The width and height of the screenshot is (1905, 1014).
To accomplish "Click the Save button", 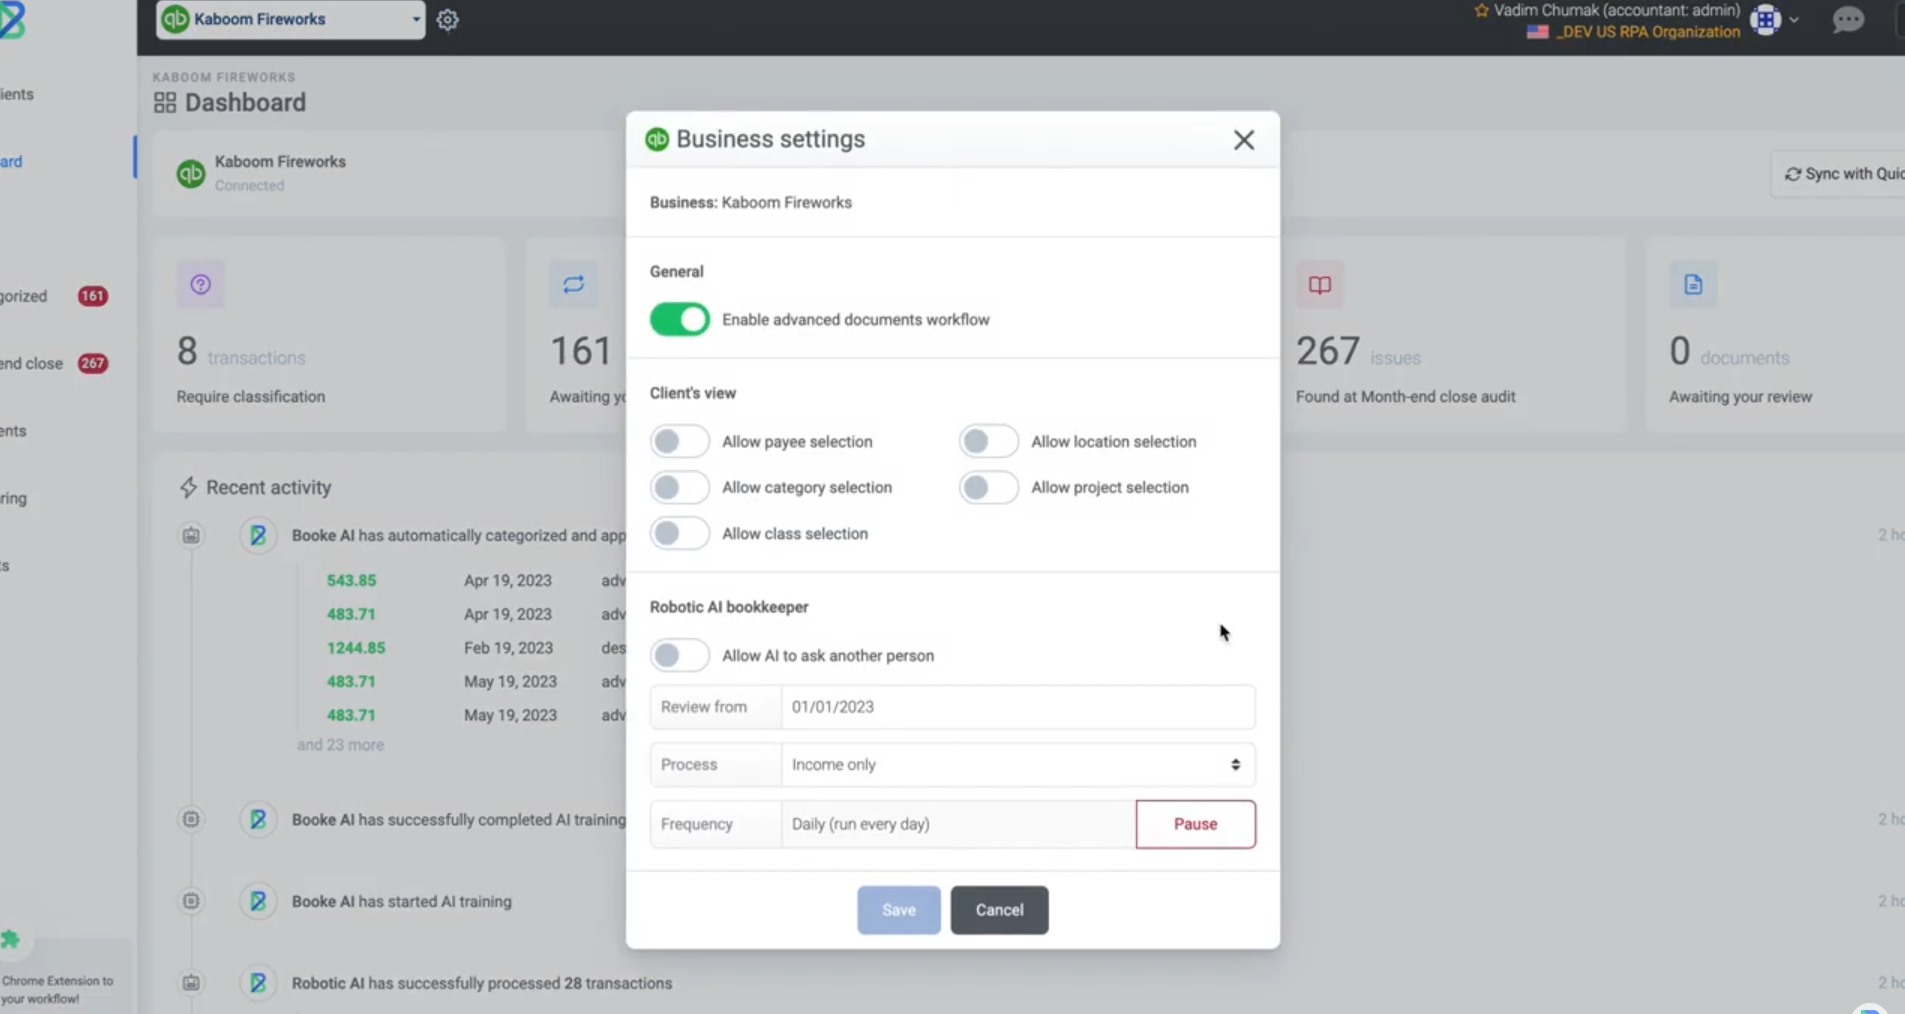I will coord(898,910).
